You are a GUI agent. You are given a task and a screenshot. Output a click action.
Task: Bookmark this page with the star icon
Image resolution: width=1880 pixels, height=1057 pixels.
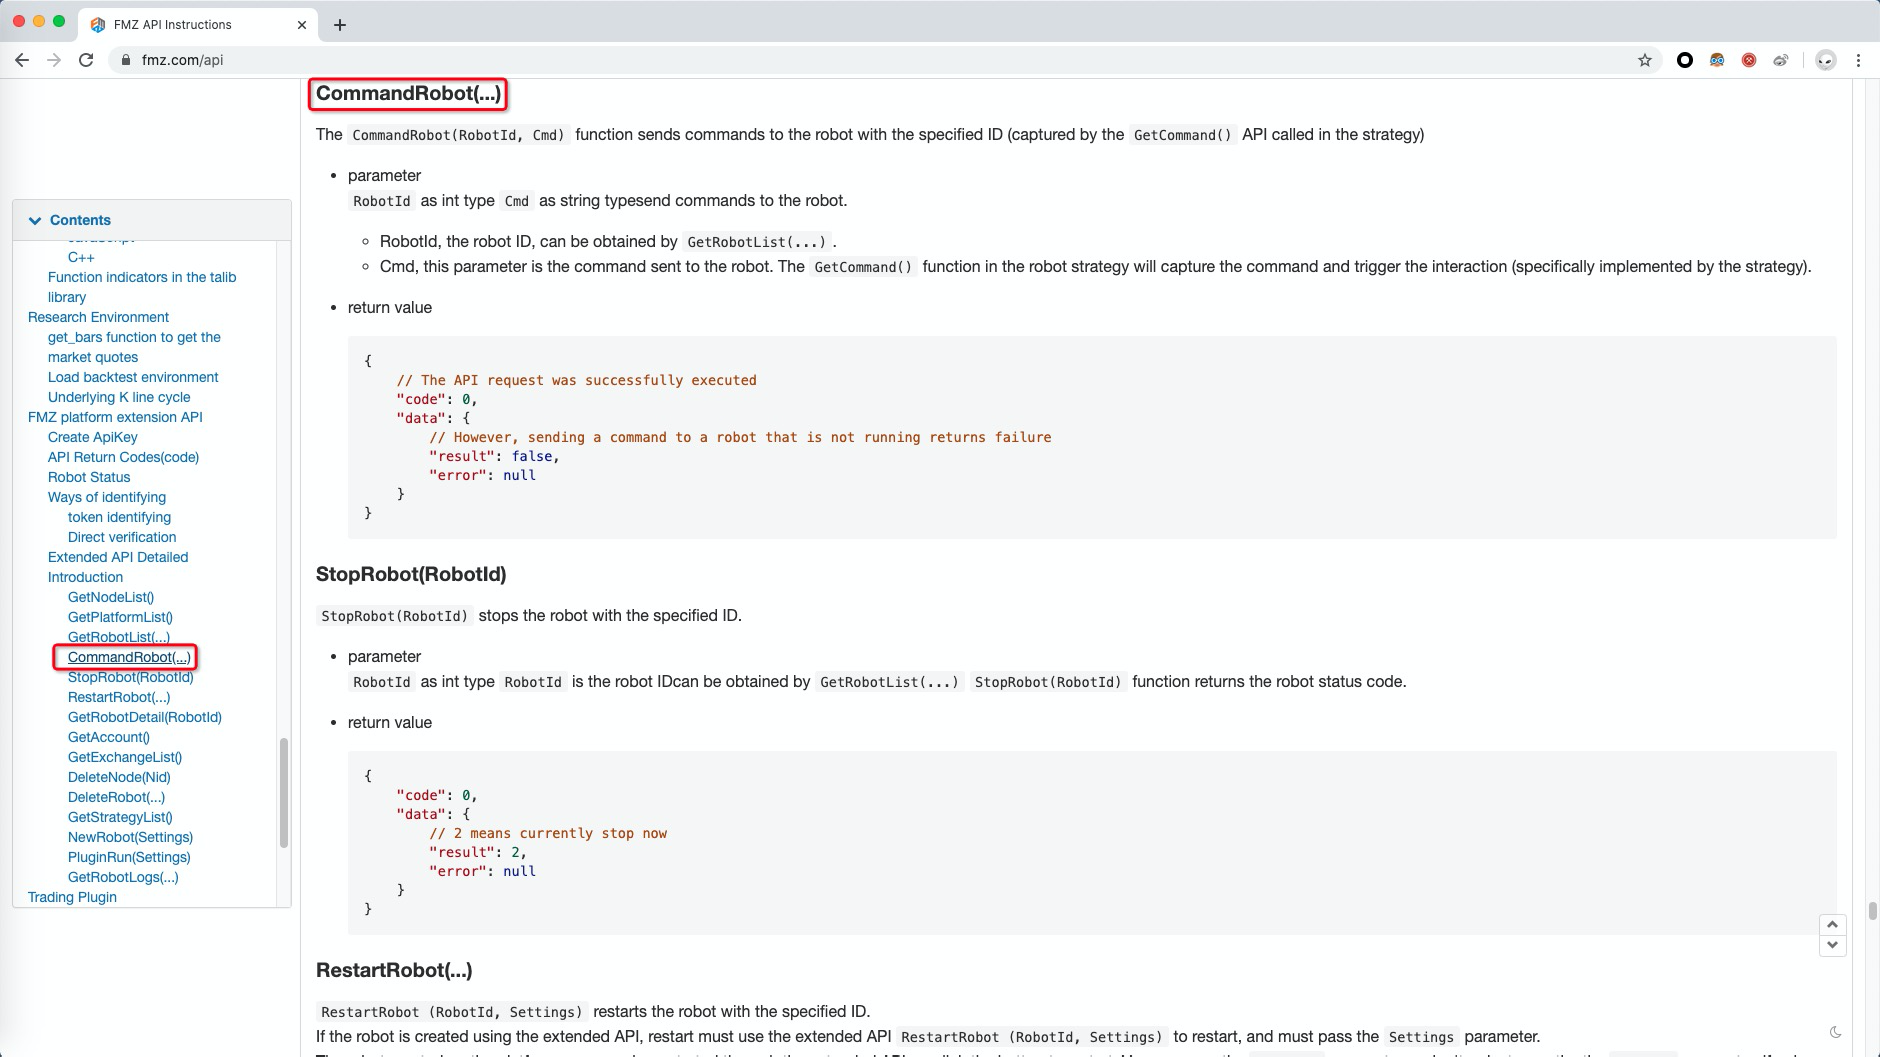1645,60
